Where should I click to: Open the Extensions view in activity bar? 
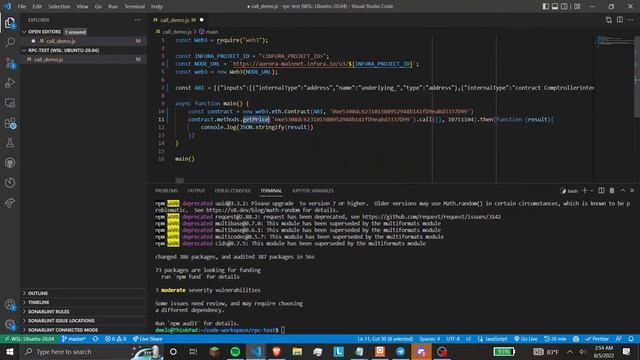tap(10, 123)
